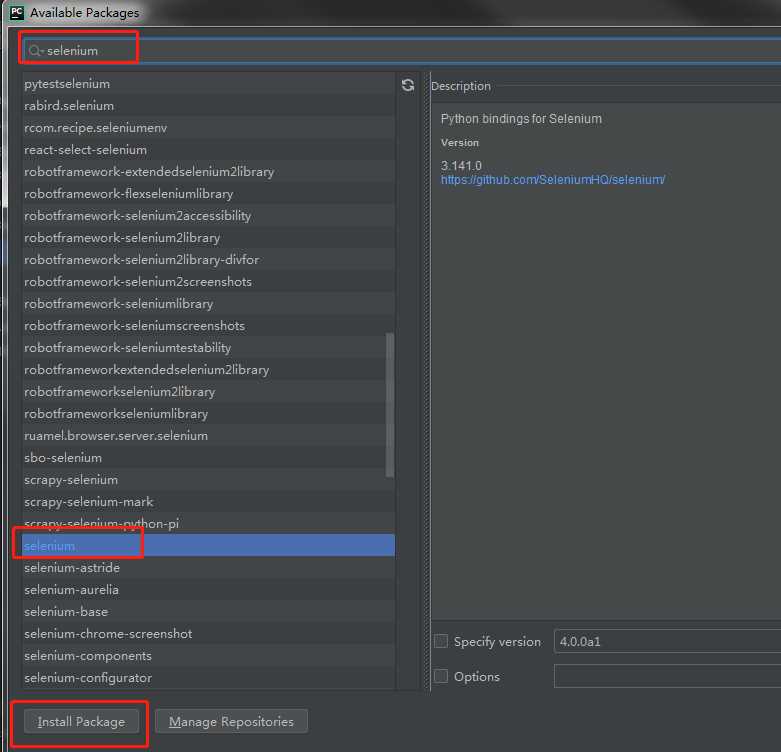Enable the Options checkbox
Image resolution: width=781 pixels, height=752 pixels.
441,676
